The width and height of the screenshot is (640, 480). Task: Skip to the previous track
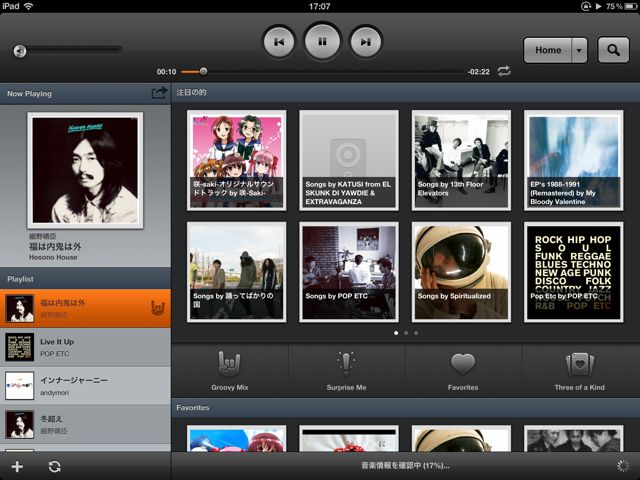(279, 42)
